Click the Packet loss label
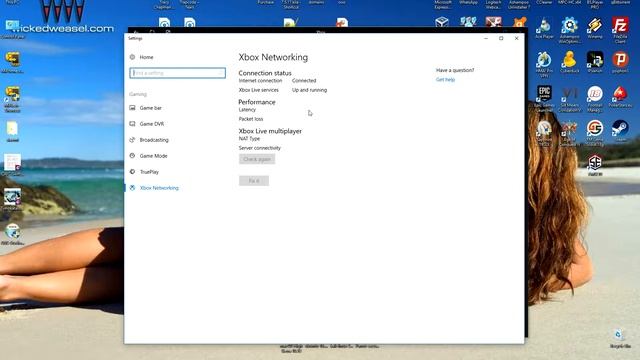This screenshot has height=360, width=640. (251, 119)
